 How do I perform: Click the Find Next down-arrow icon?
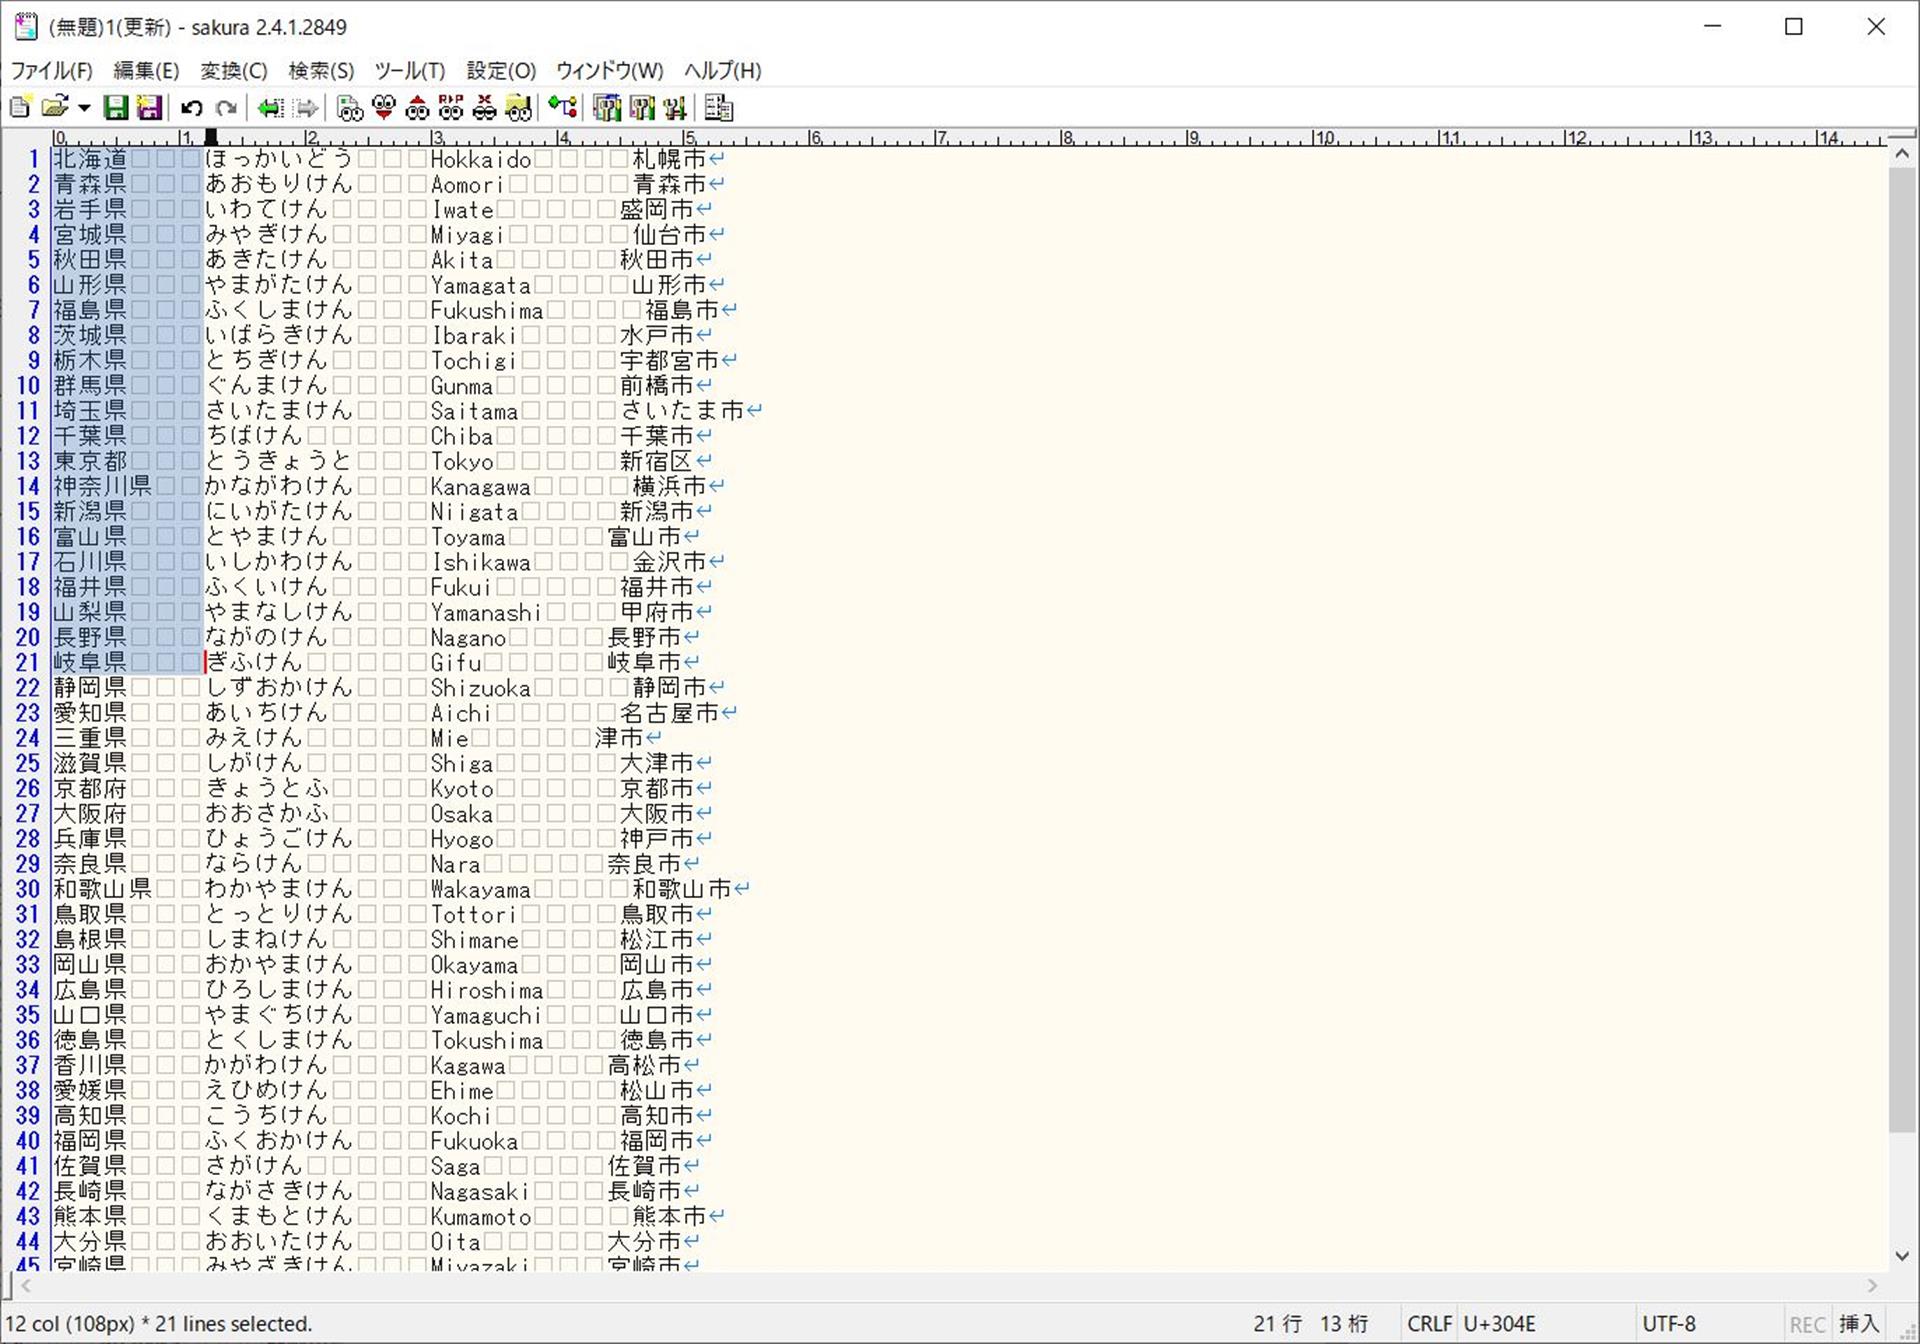coord(383,108)
